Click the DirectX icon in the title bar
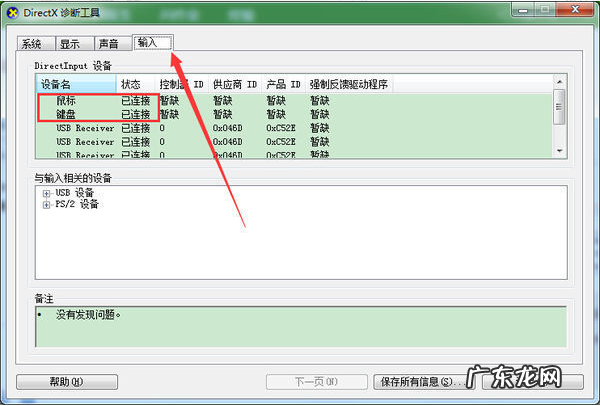 pyautogui.click(x=13, y=13)
